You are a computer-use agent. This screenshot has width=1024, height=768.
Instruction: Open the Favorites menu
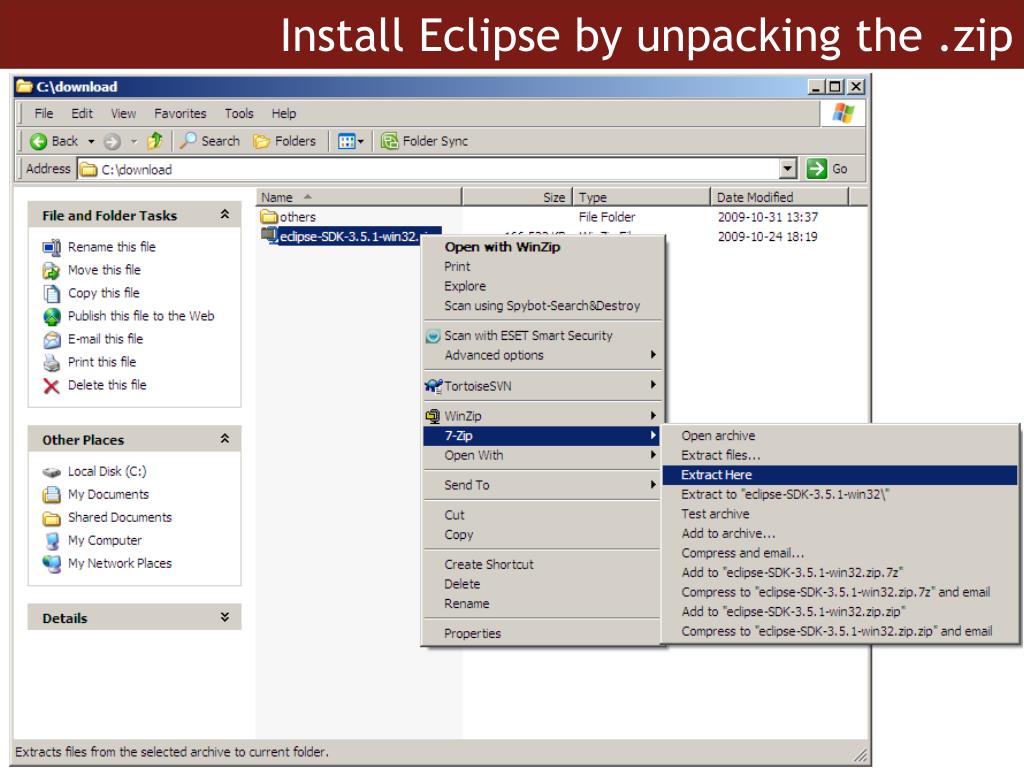point(180,114)
